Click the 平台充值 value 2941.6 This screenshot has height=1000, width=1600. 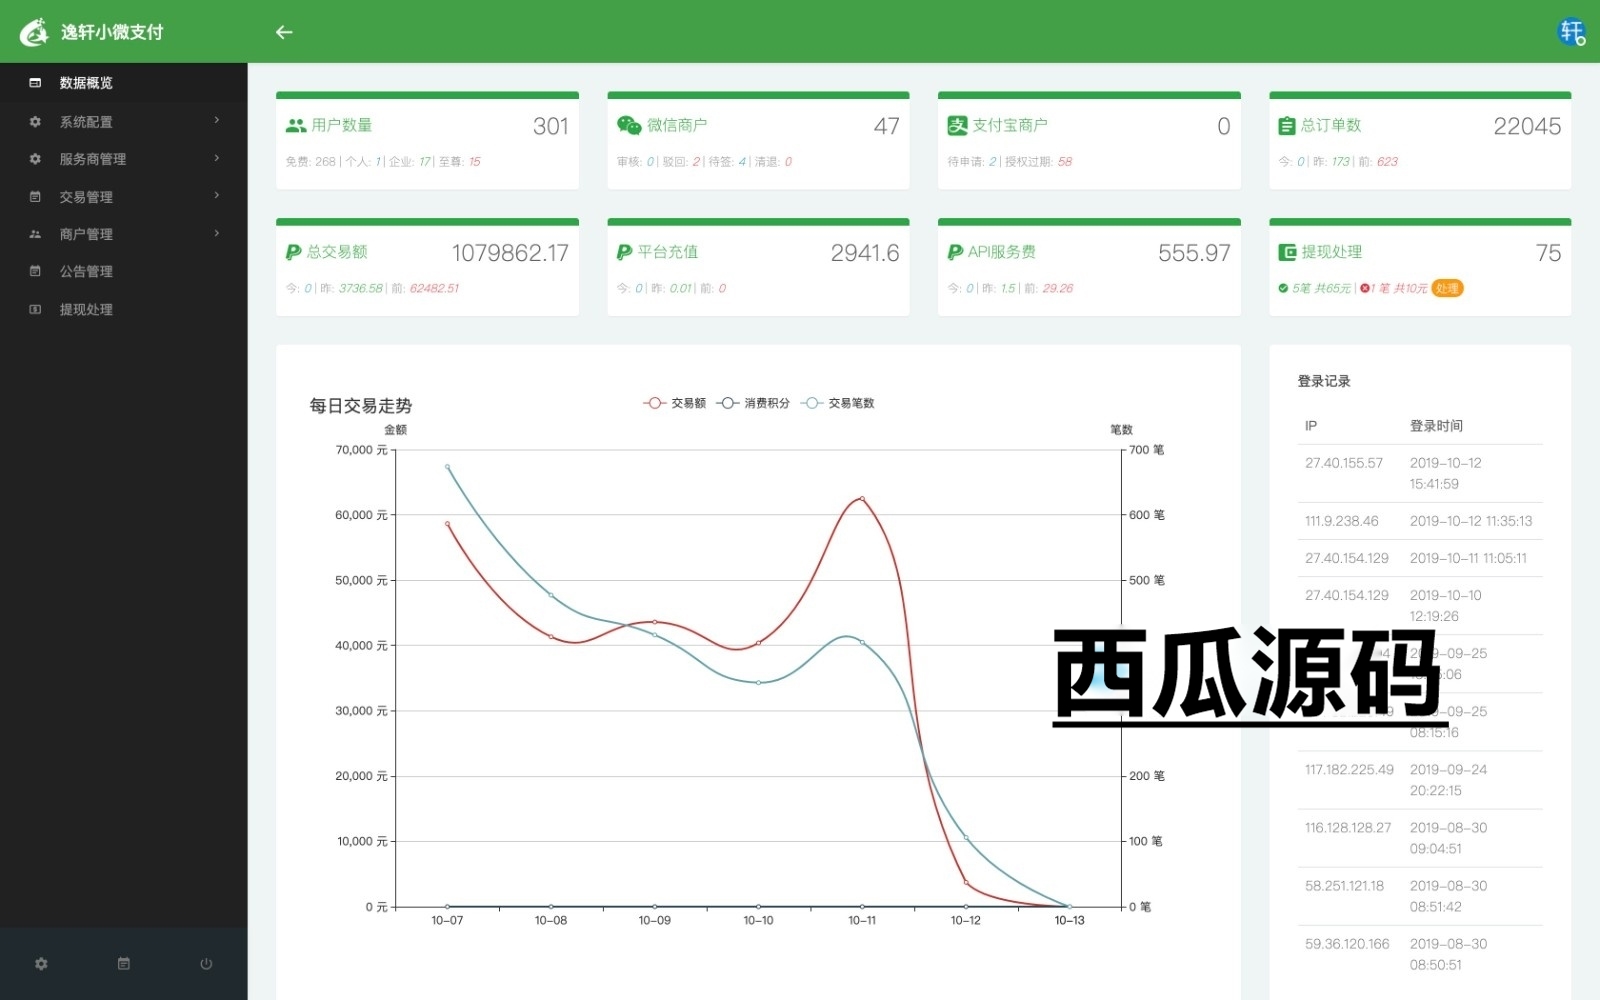pyautogui.click(x=865, y=253)
